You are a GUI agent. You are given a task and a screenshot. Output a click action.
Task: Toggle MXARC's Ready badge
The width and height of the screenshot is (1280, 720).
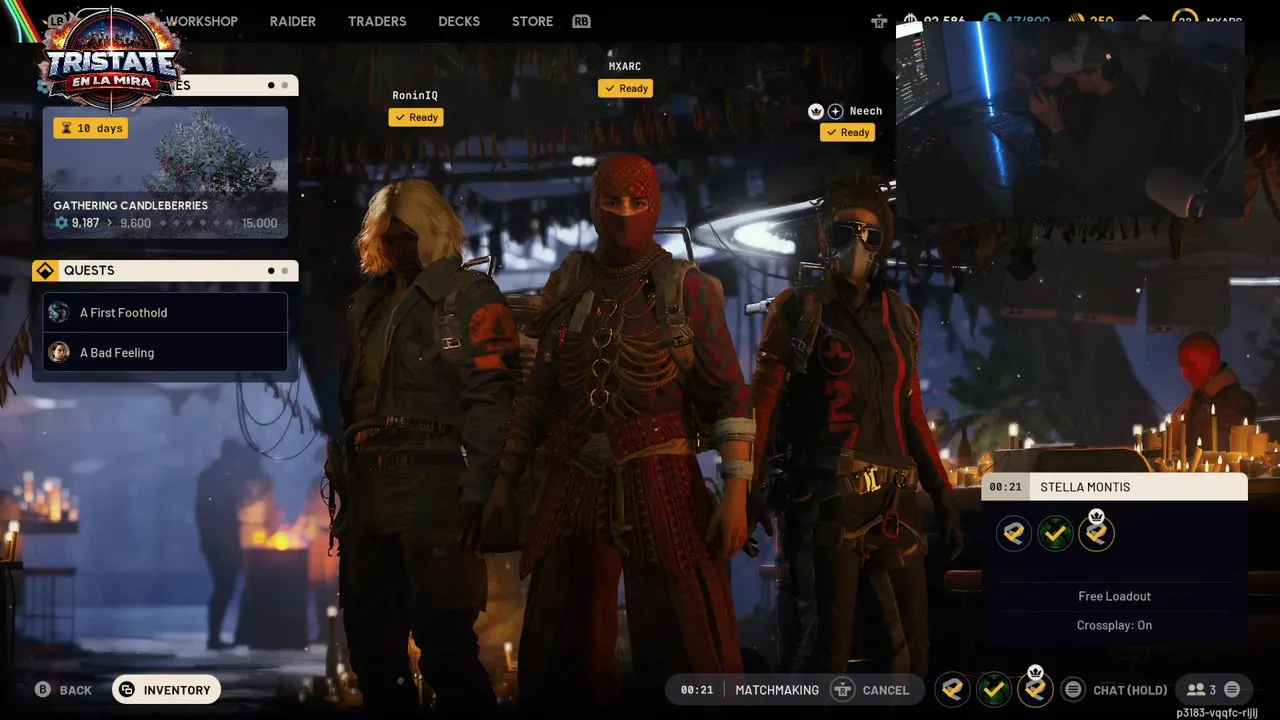click(x=625, y=88)
